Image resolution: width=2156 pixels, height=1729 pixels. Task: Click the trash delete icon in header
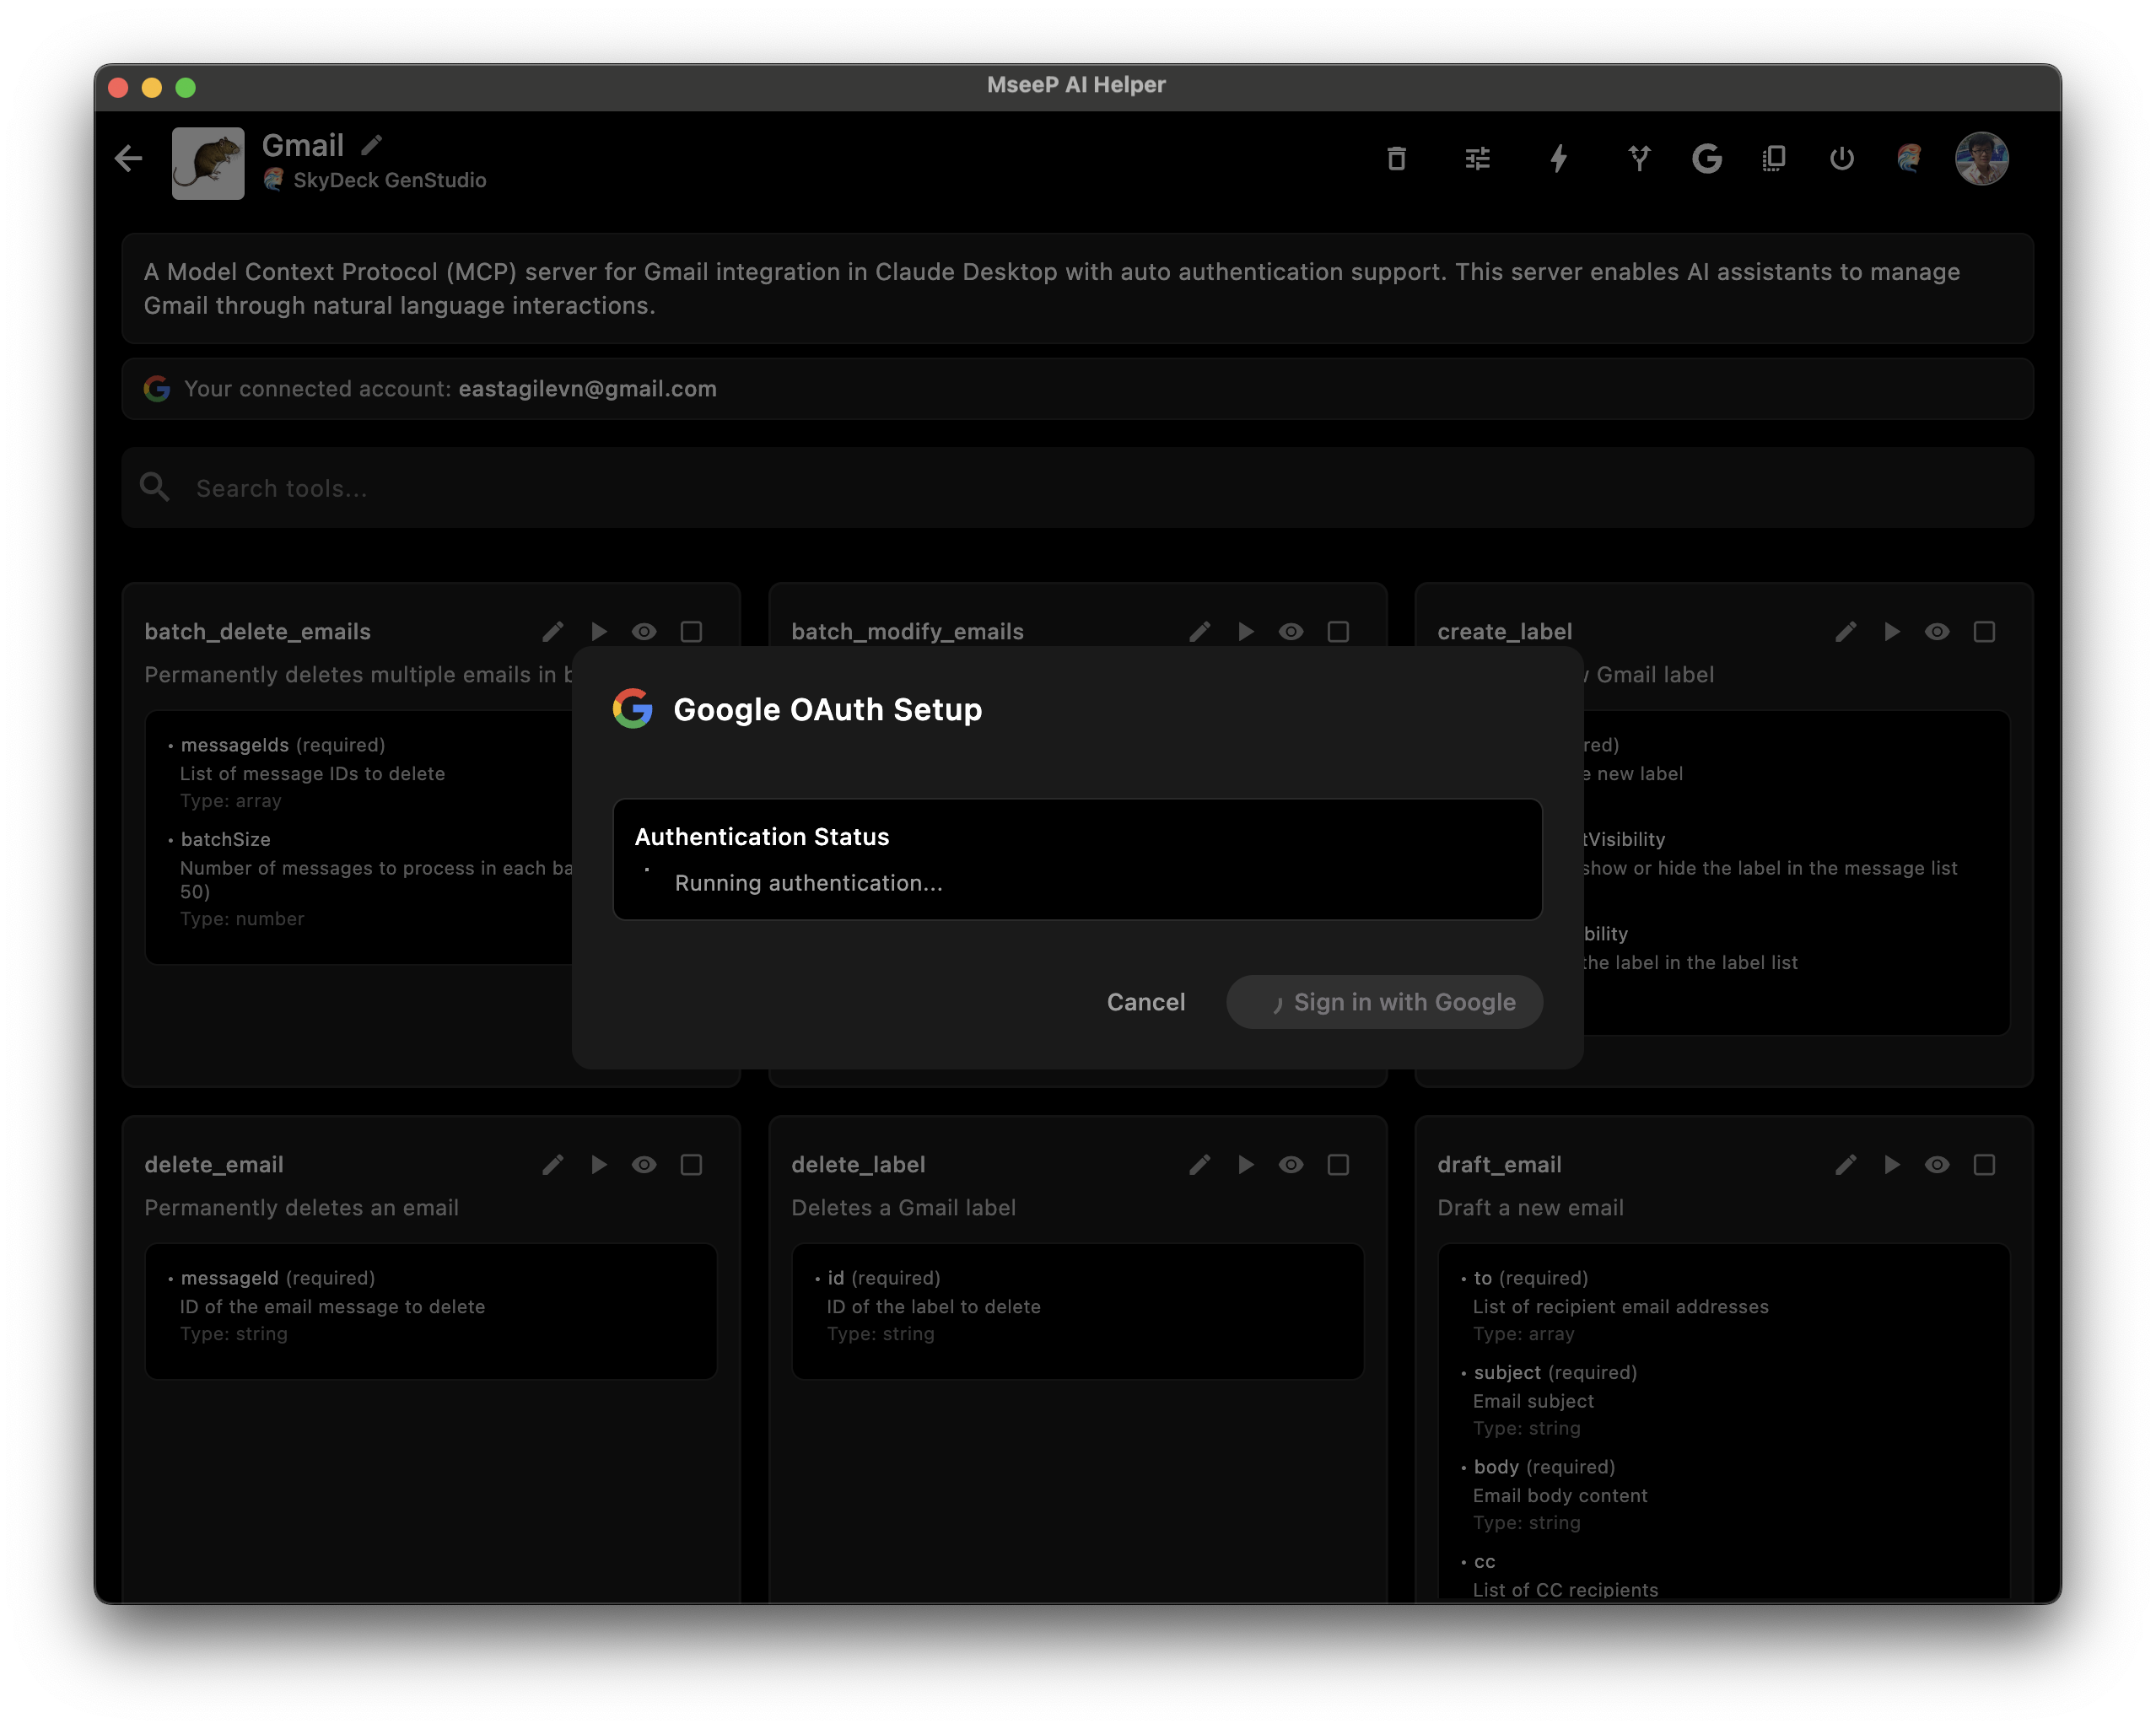click(1397, 158)
